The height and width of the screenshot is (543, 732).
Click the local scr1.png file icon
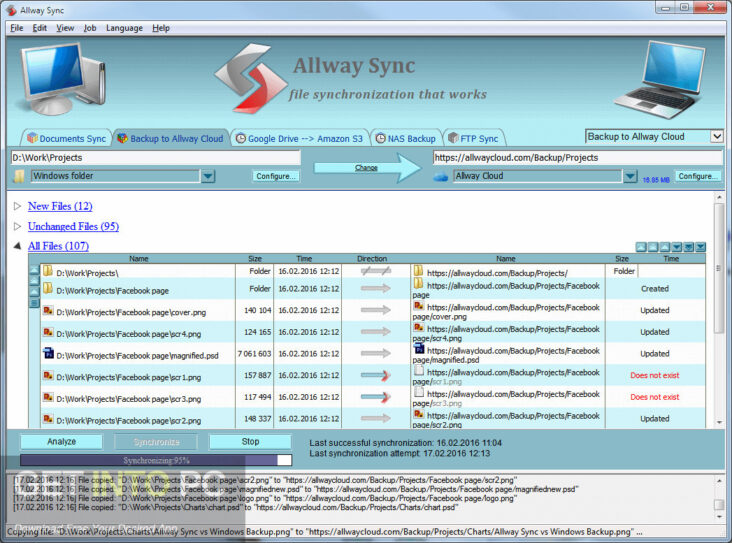[x=48, y=375]
